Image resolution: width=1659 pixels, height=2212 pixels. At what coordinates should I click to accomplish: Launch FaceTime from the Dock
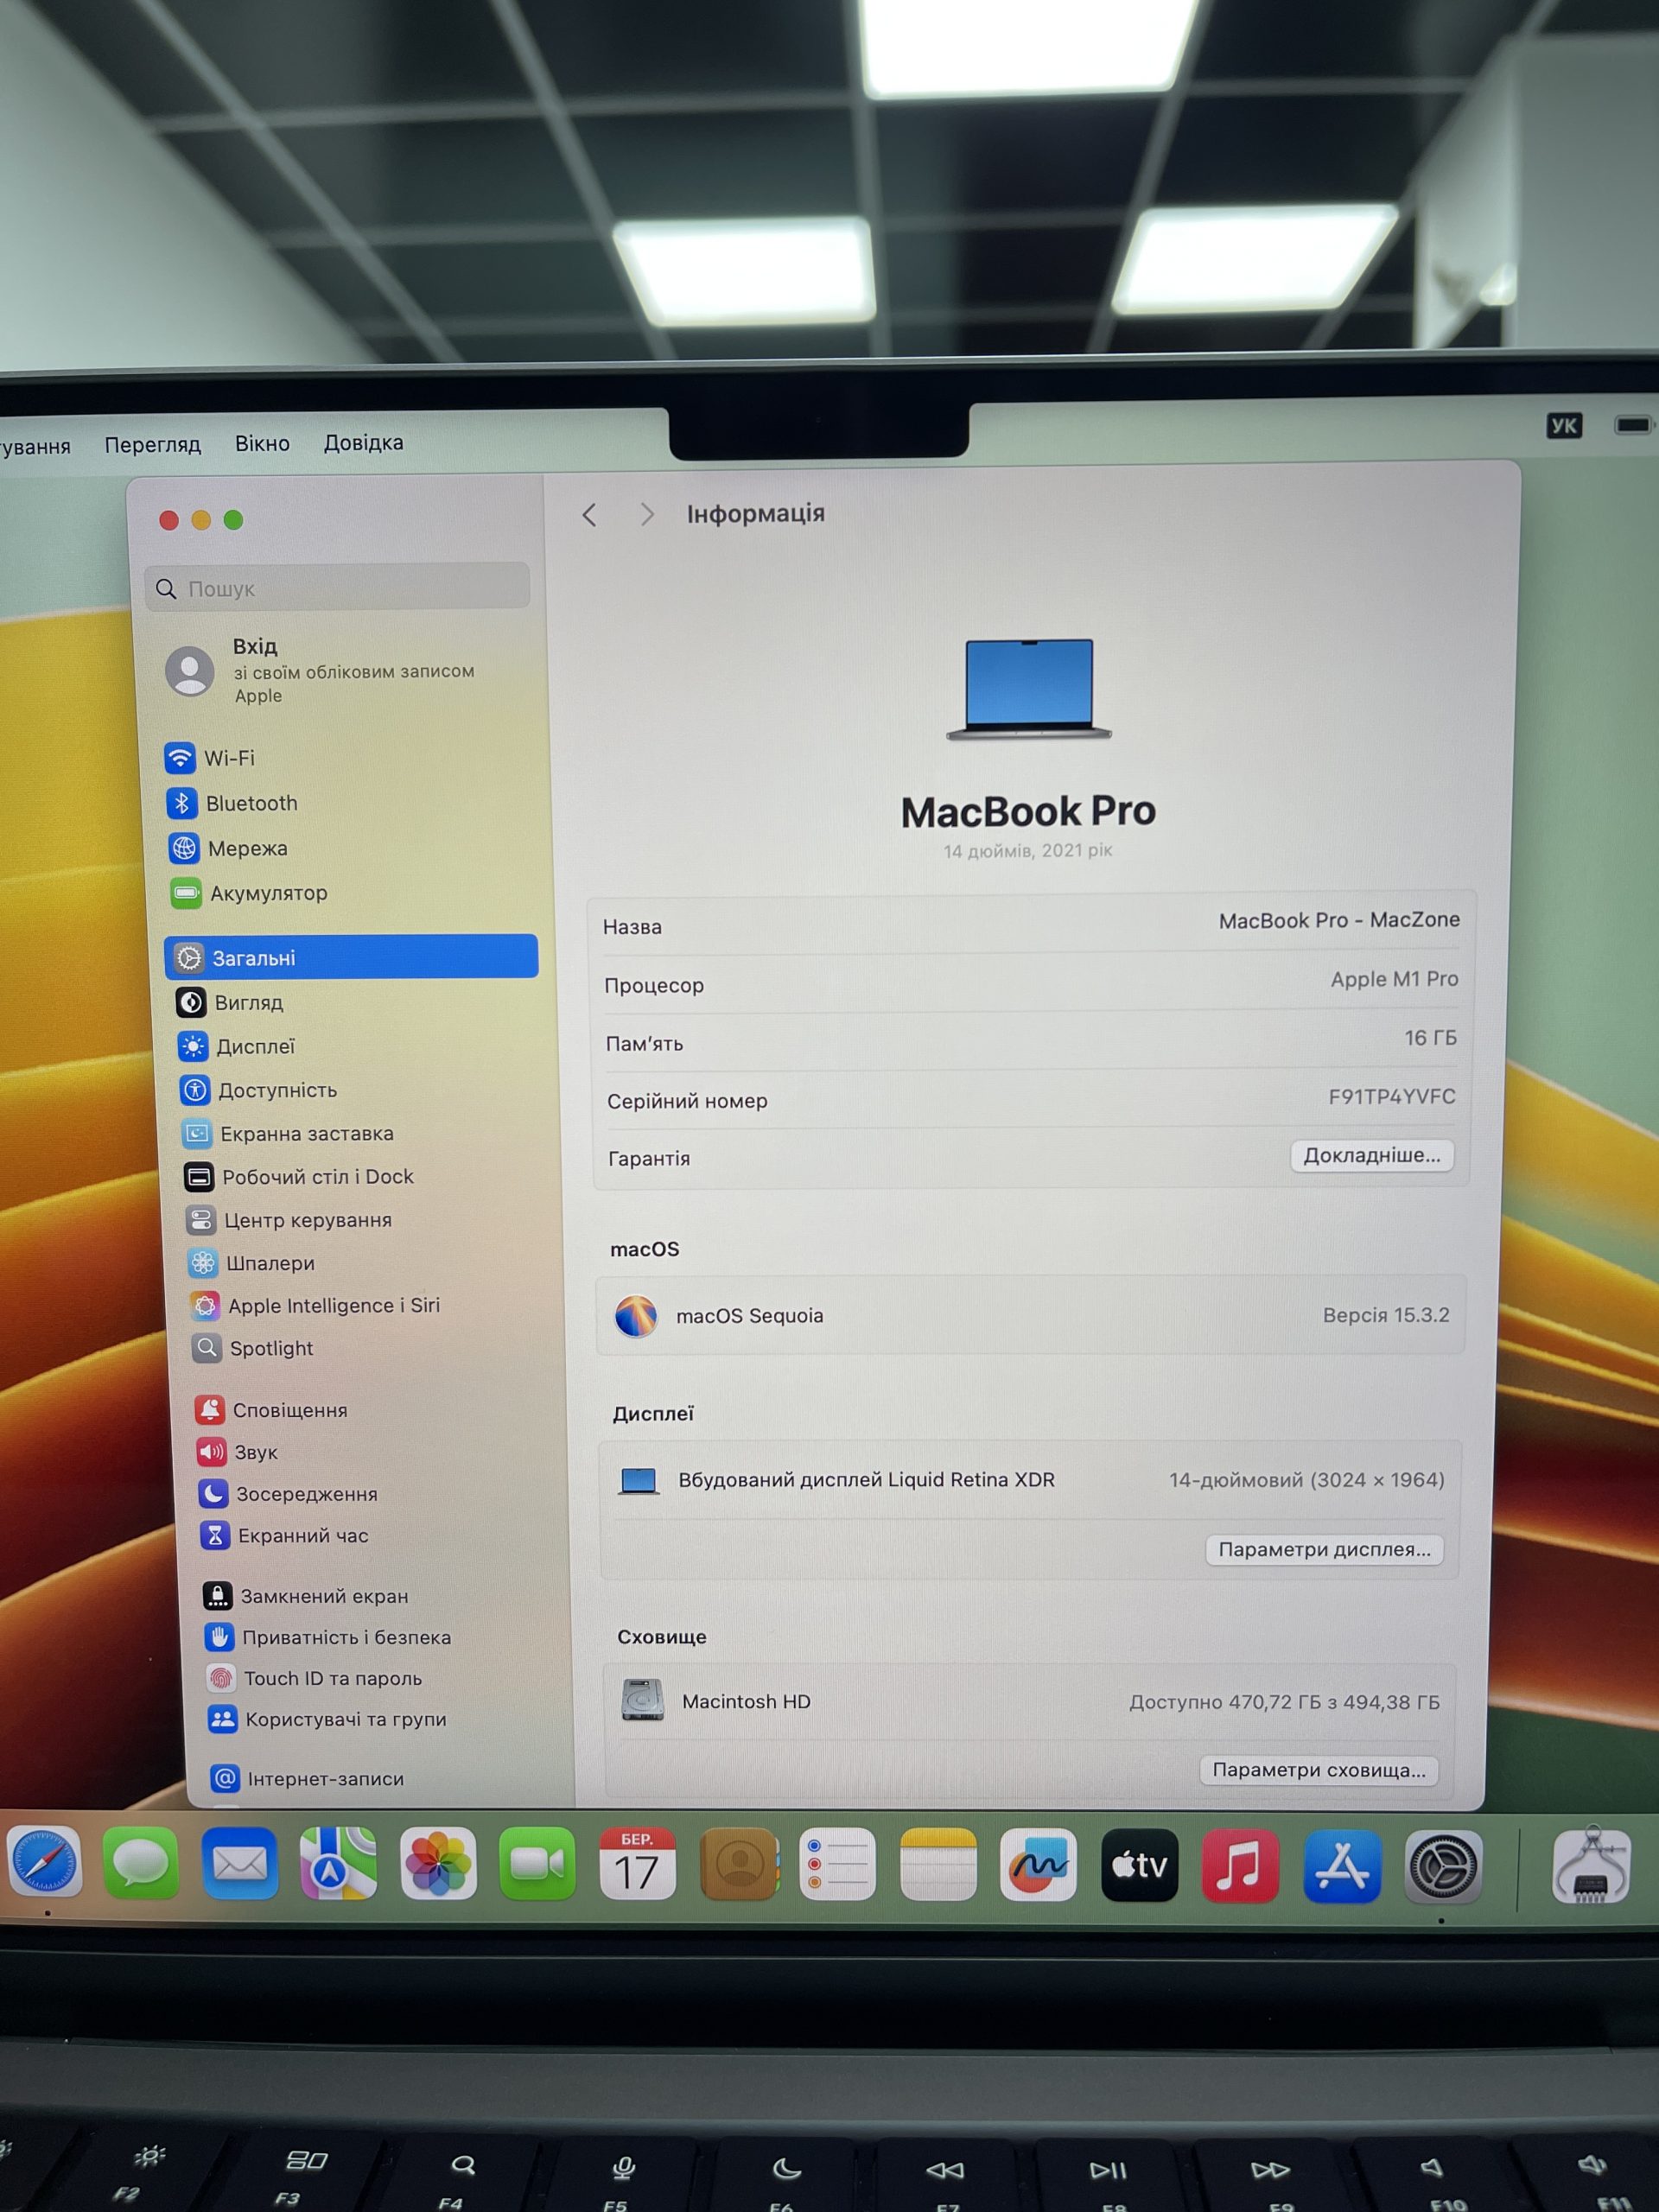click(x=538, y=1865)
